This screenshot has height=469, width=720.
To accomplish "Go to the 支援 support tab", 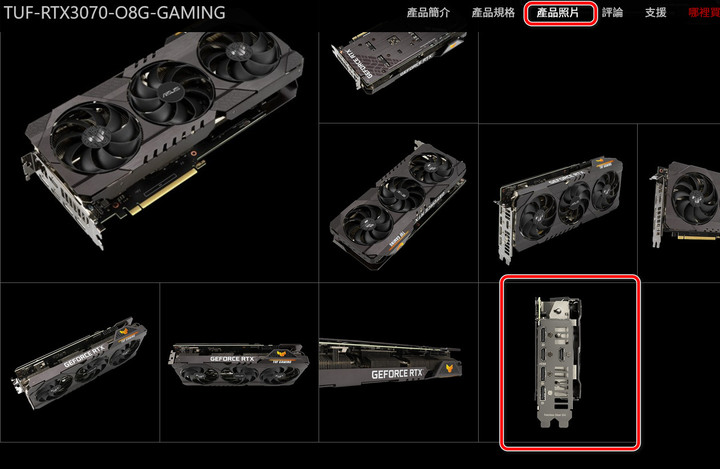I will coord(655,12).
